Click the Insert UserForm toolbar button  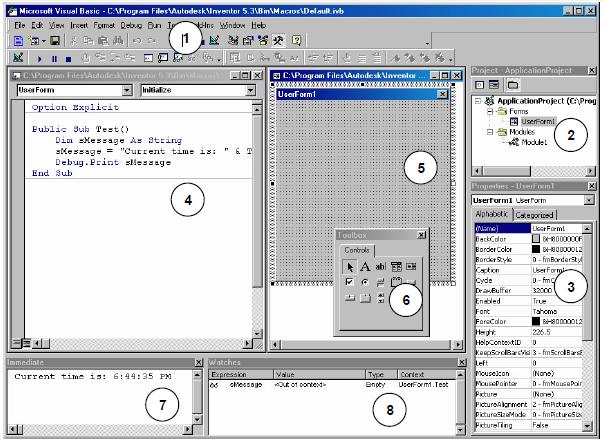pyautogui.click(x=33, y=40)
